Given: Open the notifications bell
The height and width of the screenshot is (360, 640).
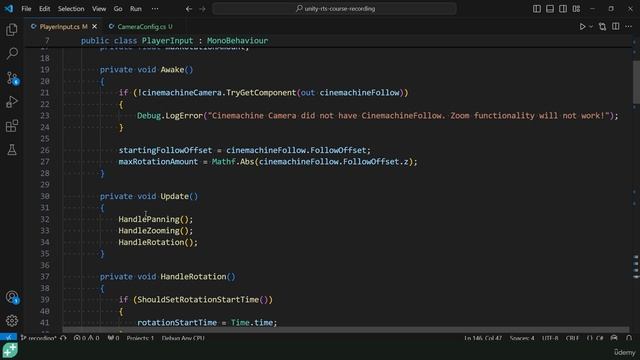Looking at the screenshot, I should tap(629, 338).
